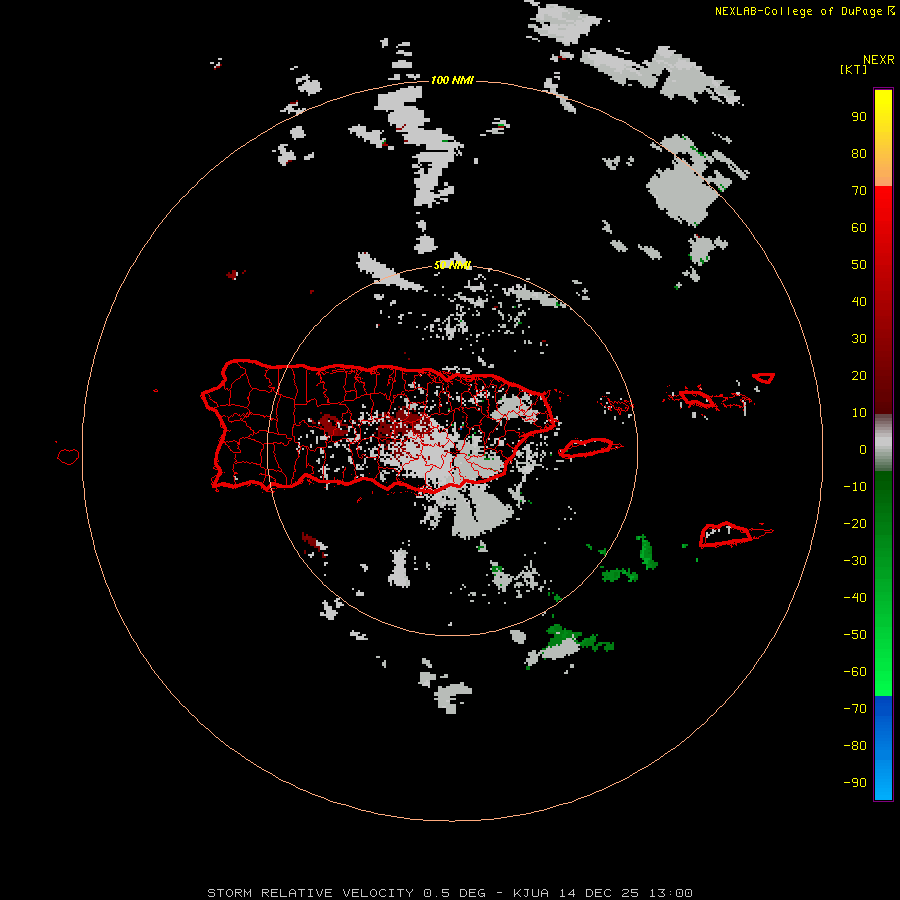
Task: Click the 90 value on the velocity scale
Action: [859, 117]
